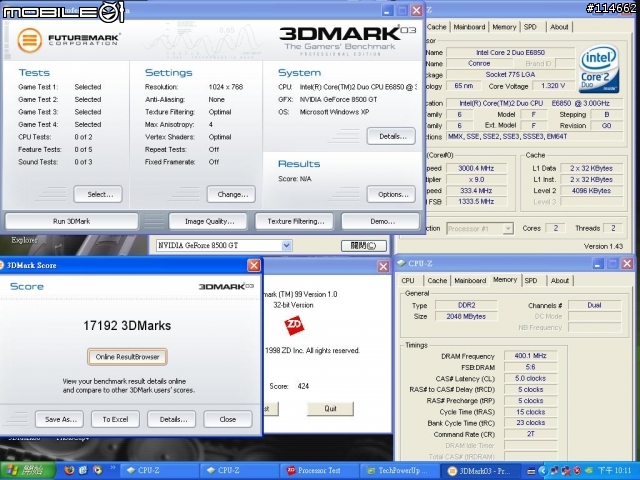640x480 pixels.
Task: Open SPD tab in upper CPU-Z window
Action: [x=530, y=27]
